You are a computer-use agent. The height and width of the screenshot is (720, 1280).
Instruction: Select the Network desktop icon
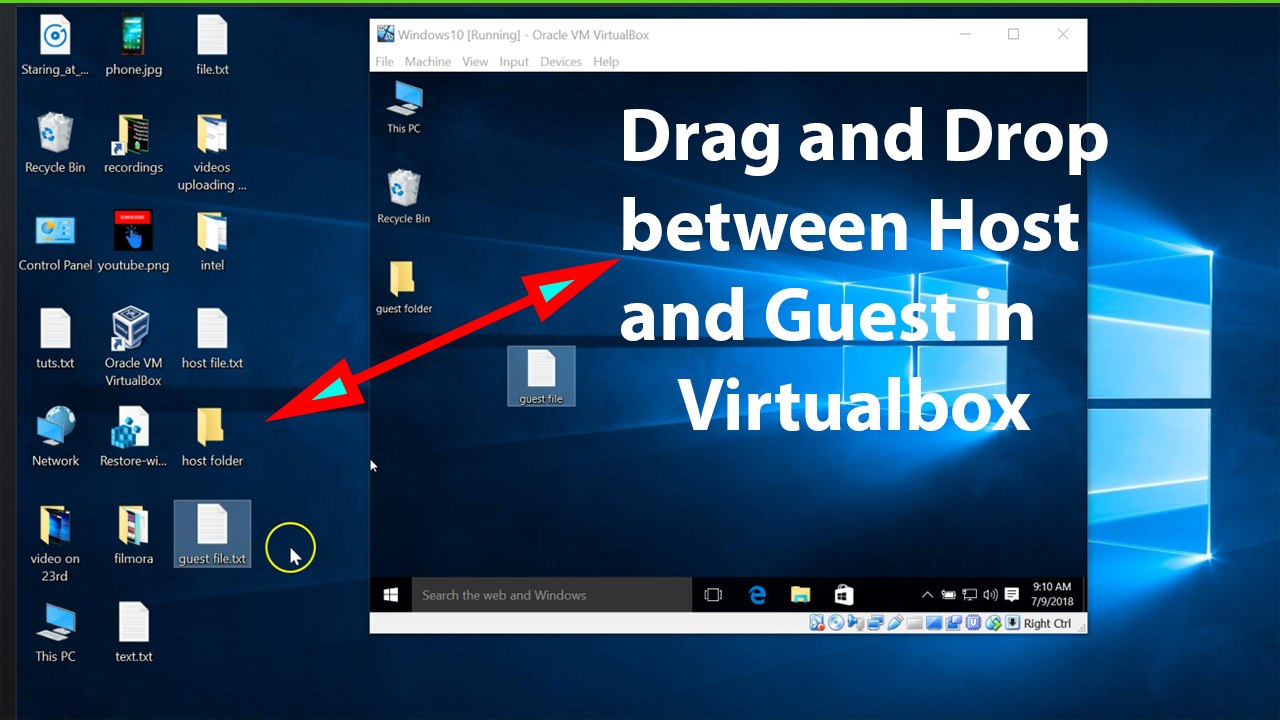click(x=55, y=438)
